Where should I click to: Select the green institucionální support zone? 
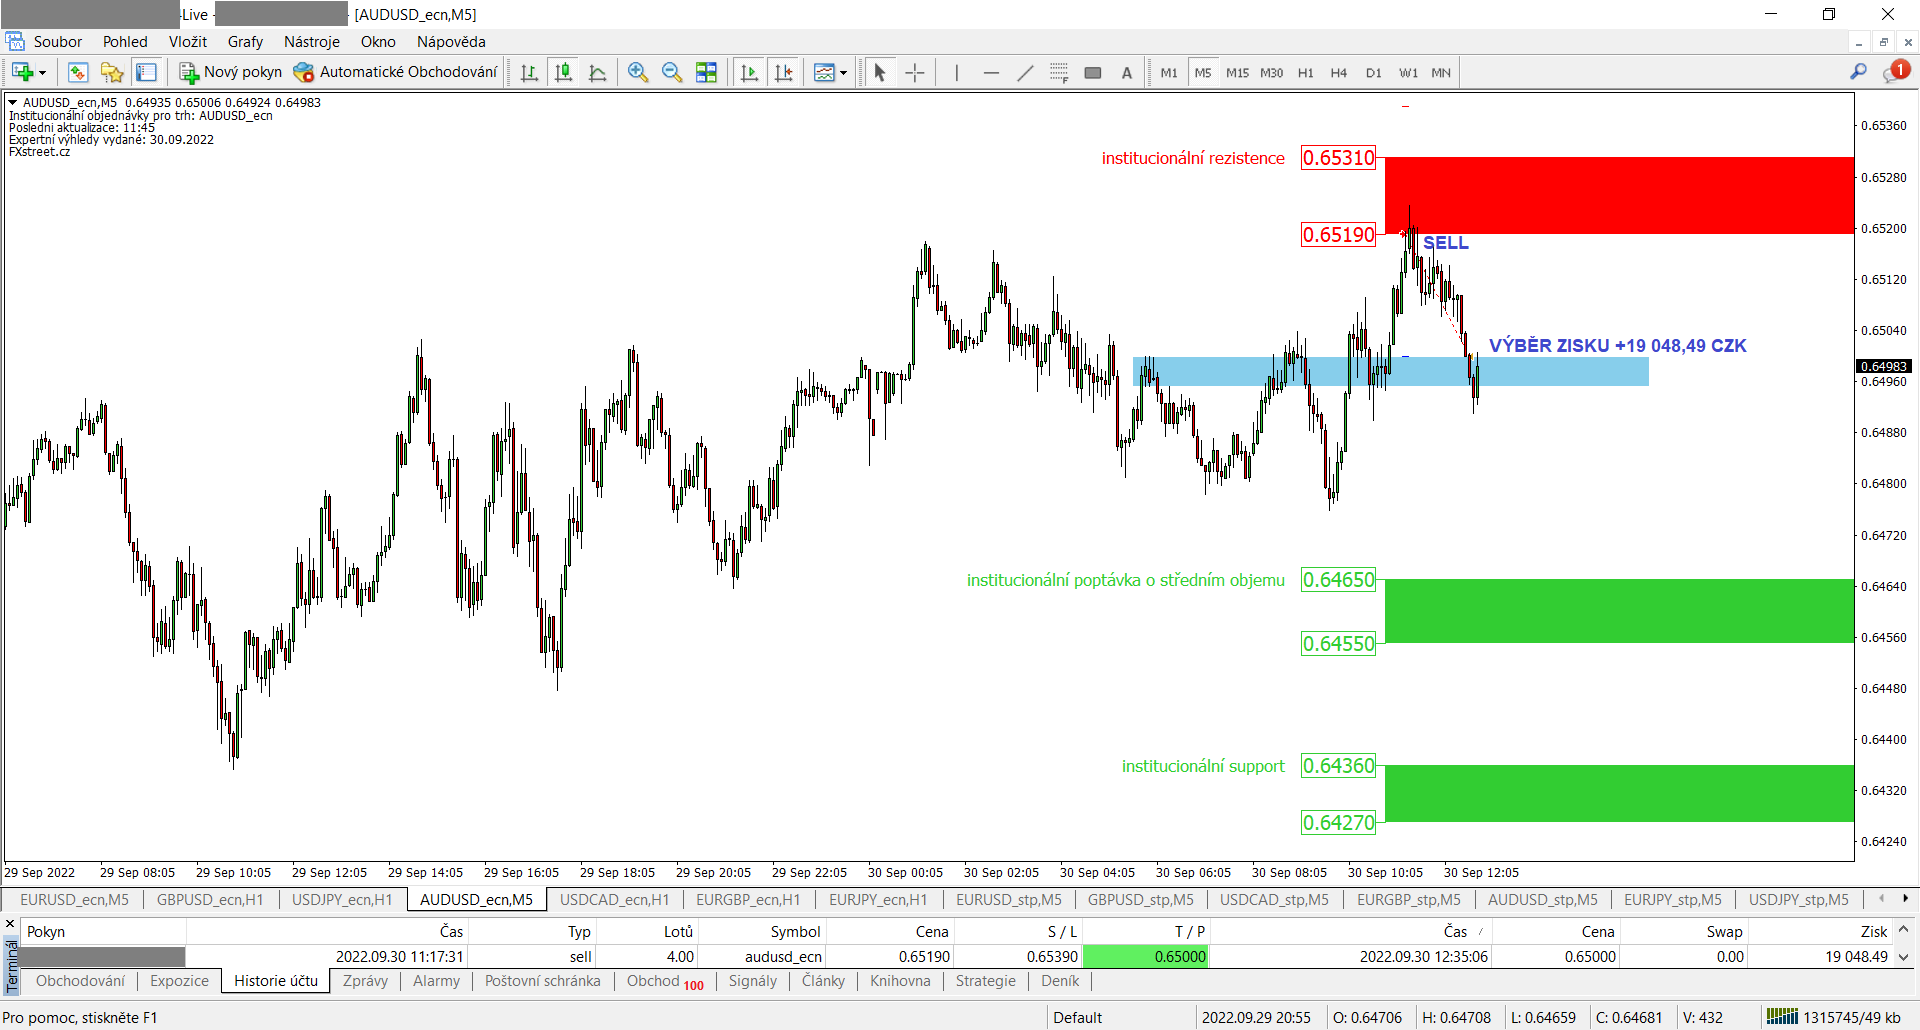1619,794
